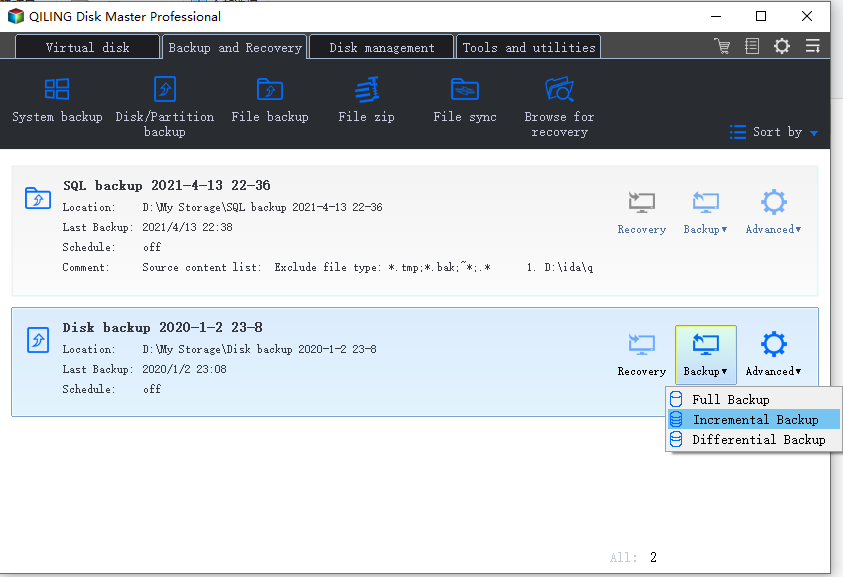Click Recovery for SQL backup
843x577 pixels.
click(641, 213)
